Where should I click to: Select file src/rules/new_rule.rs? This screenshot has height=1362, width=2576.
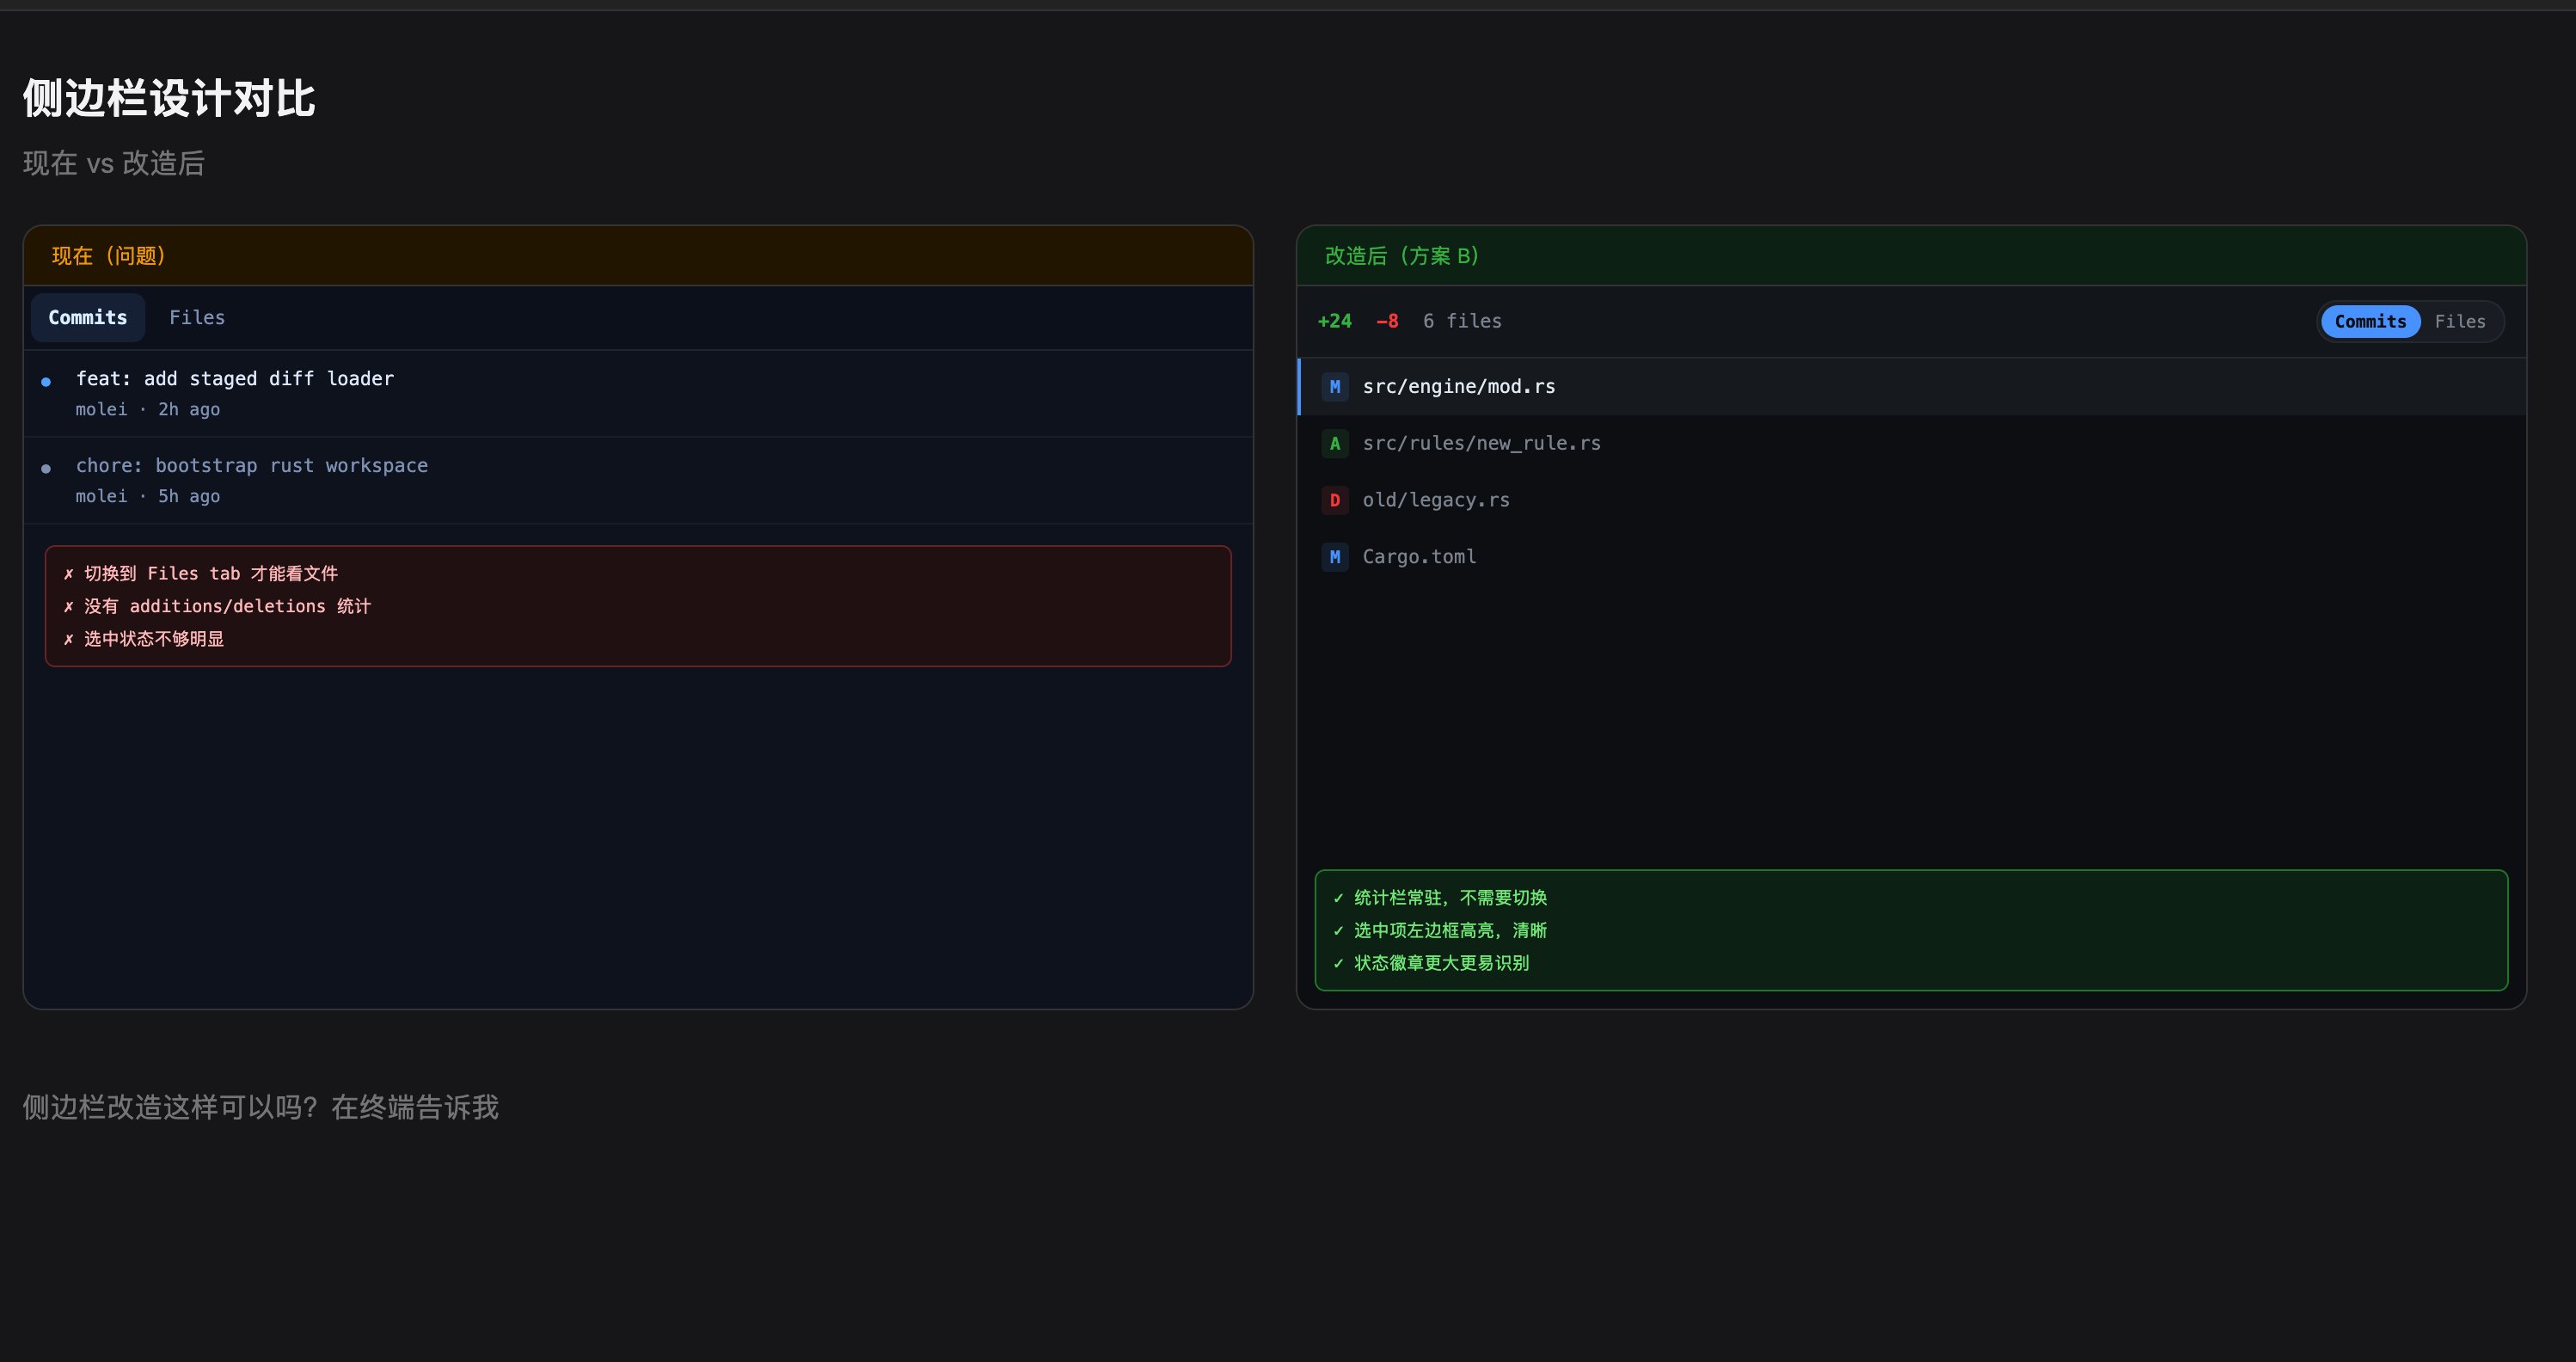click(1481, 444)
